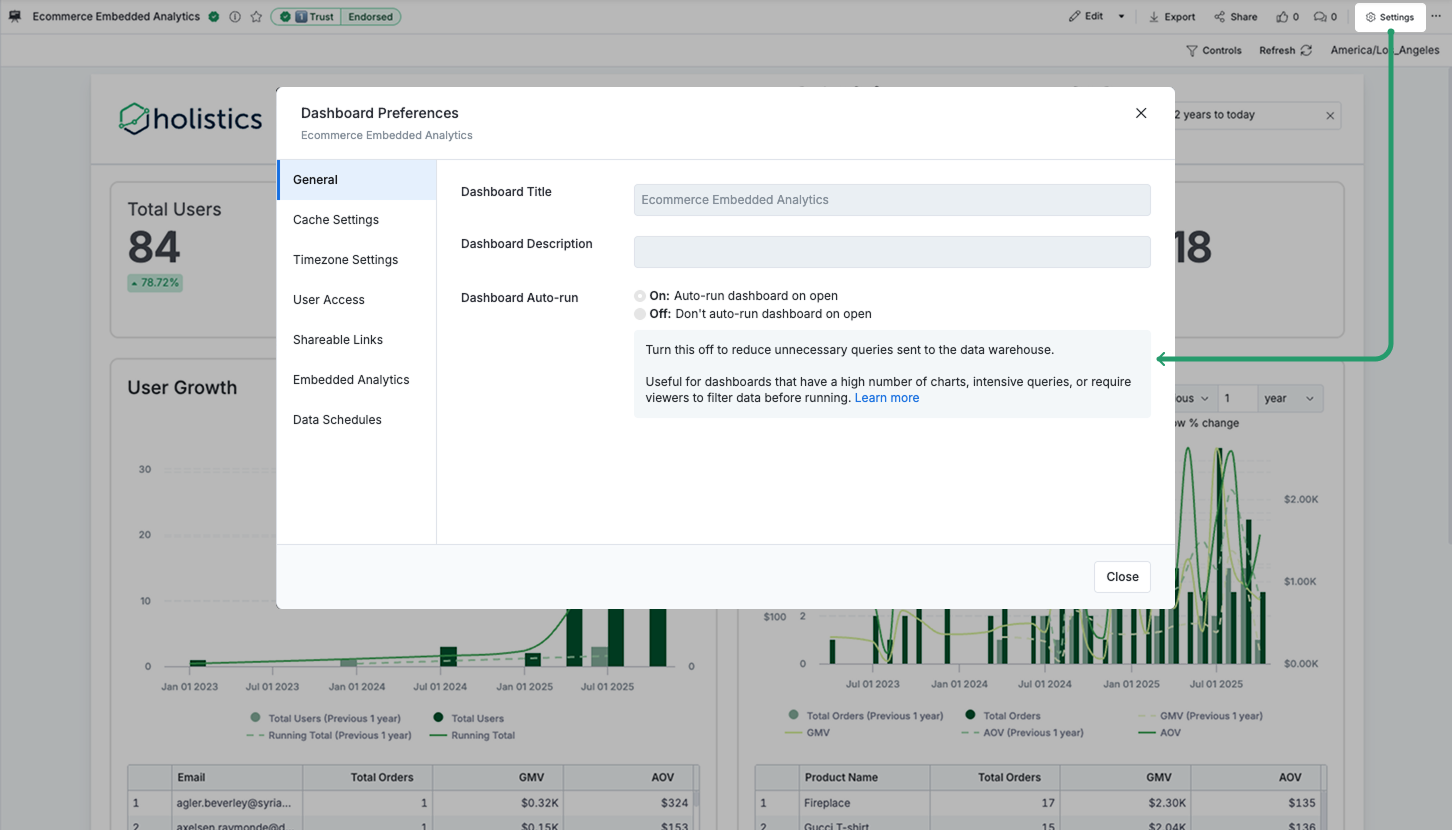Select the Auto-run Off radio option
The image size is (1452, 830).
[x=640, y=314]
